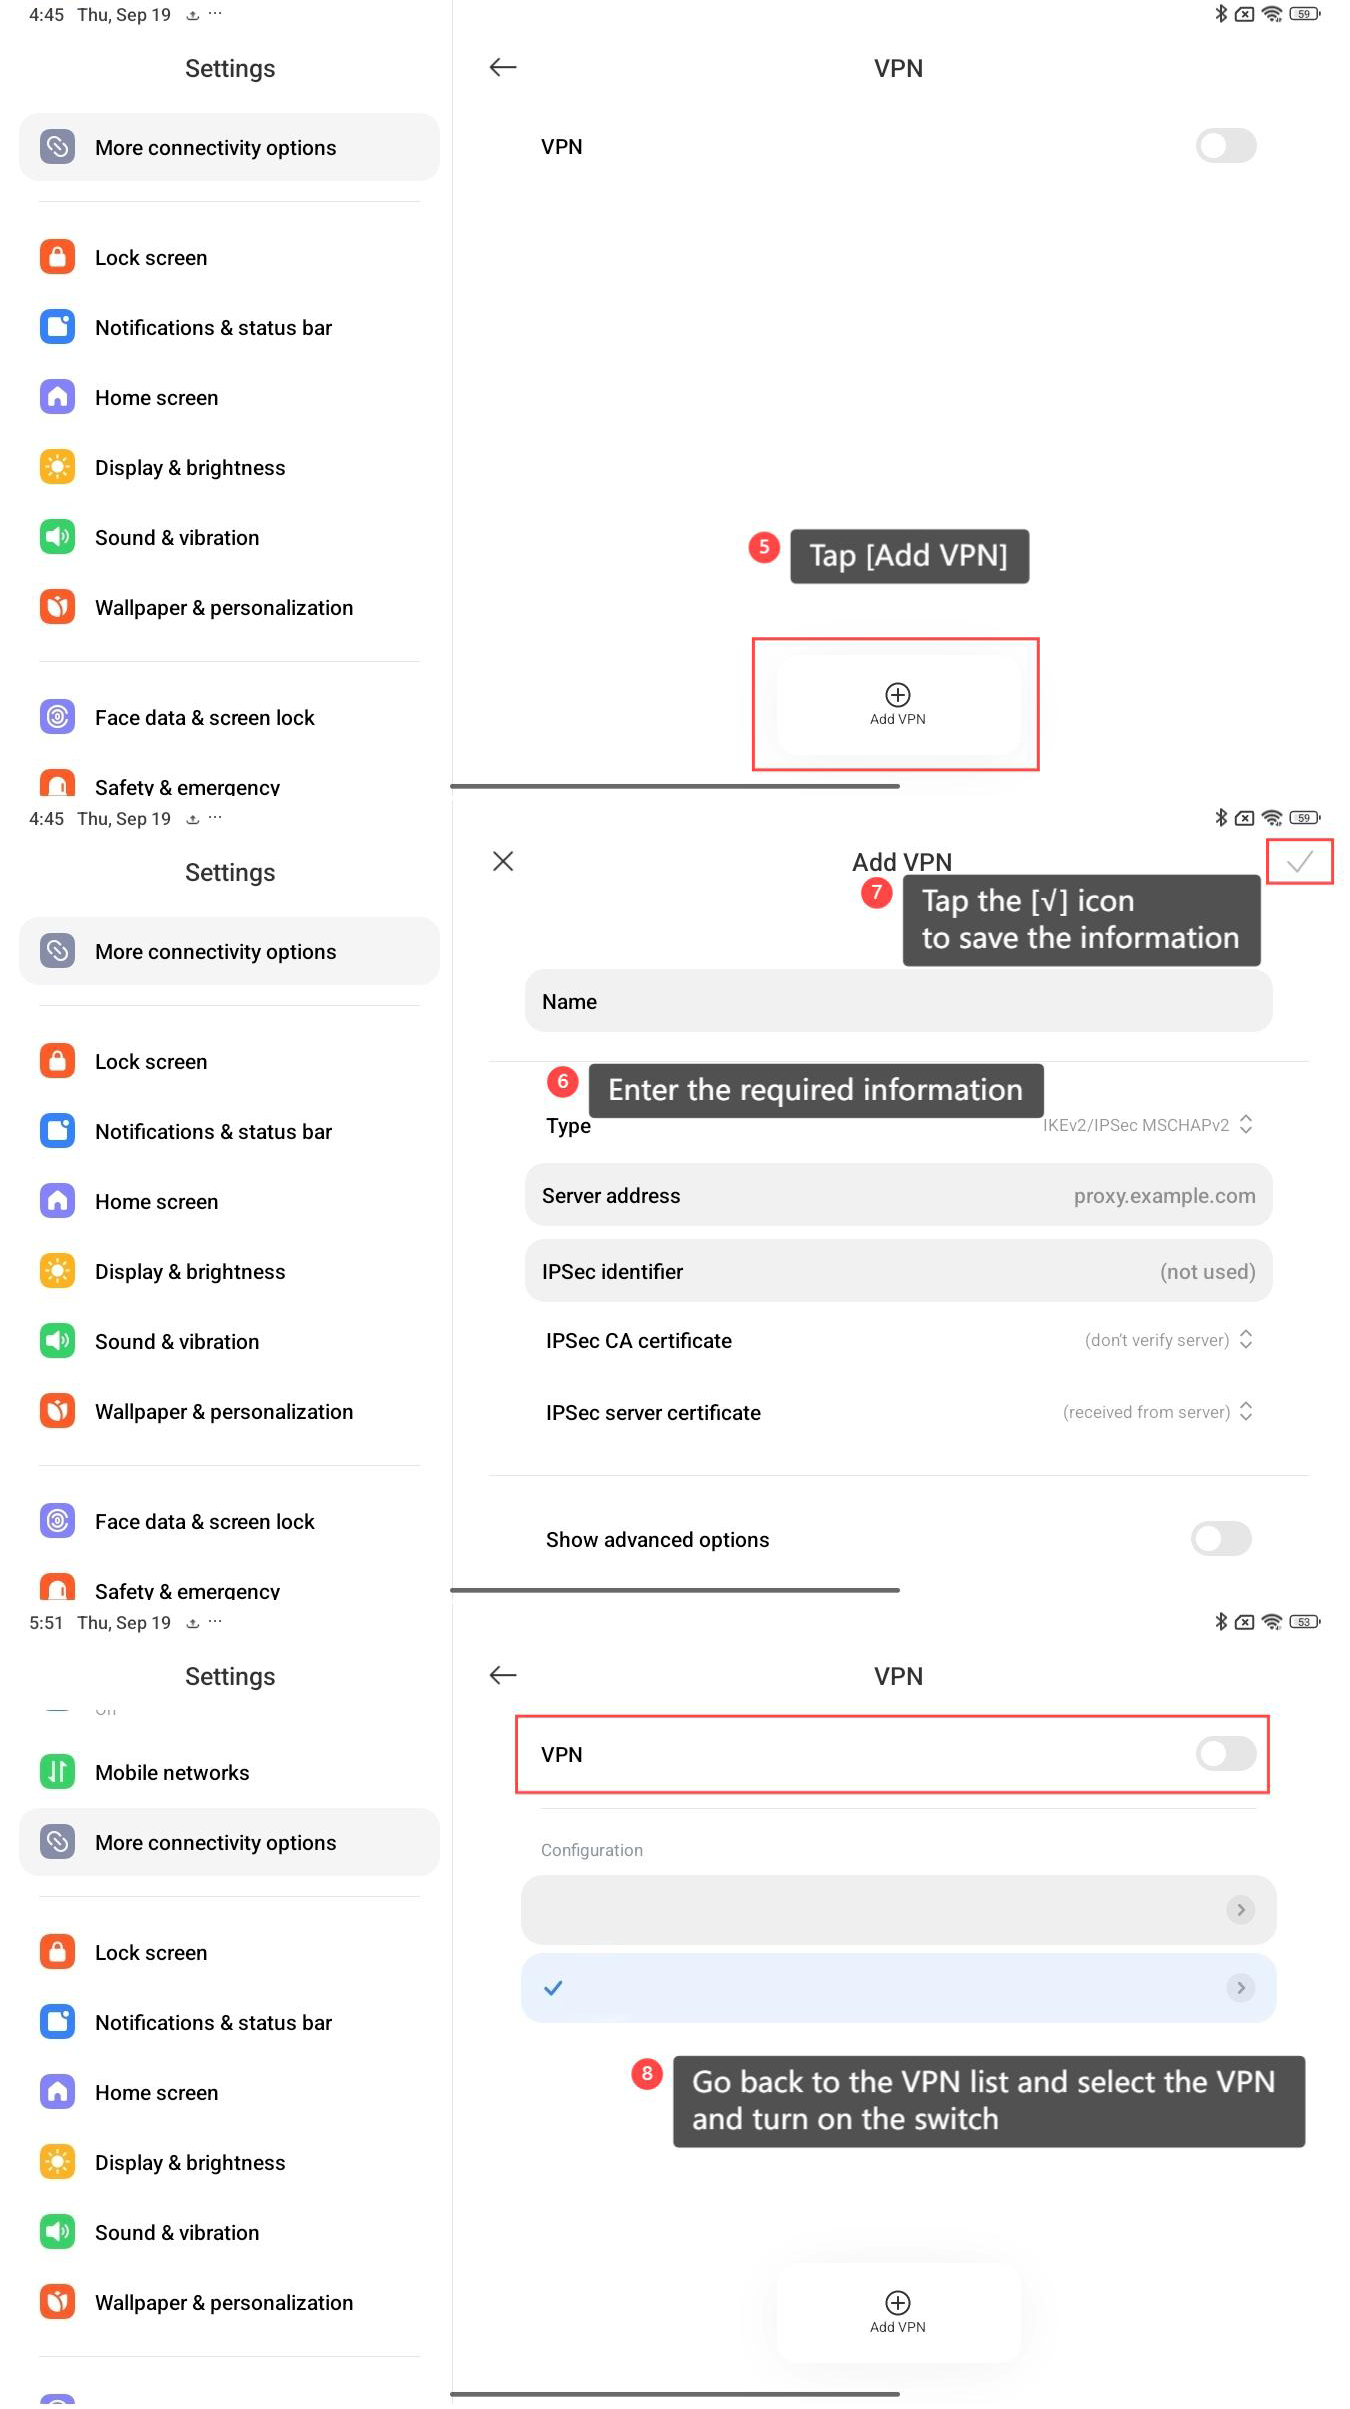
Task: Tap the checkmark icon to save VPN
Action: pos(1299,862)
